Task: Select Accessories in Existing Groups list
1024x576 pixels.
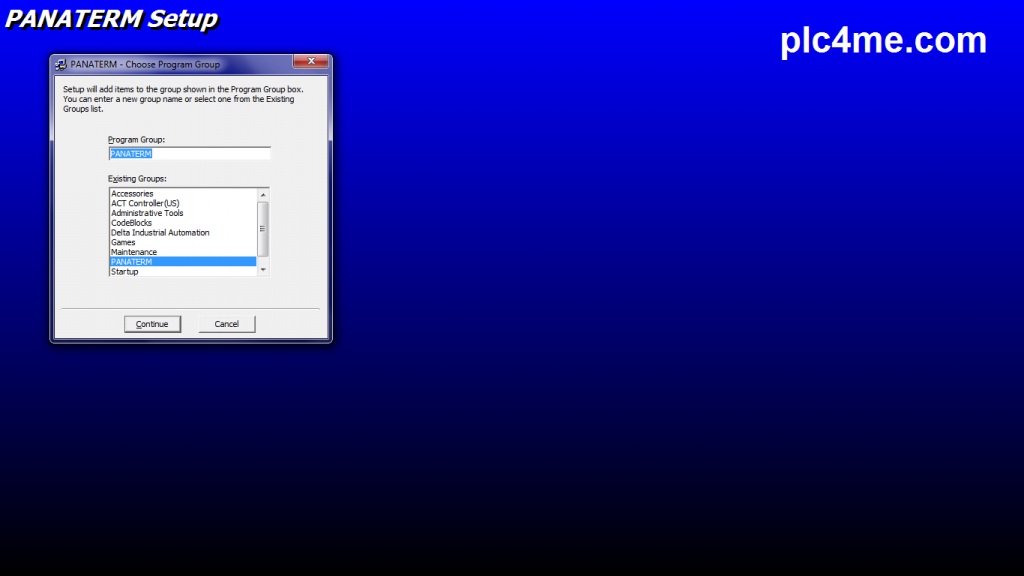Action: point(132,194)
